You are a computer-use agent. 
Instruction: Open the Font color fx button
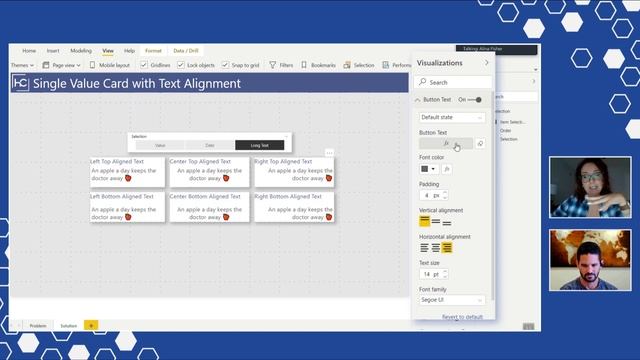[x=447, y=169]
